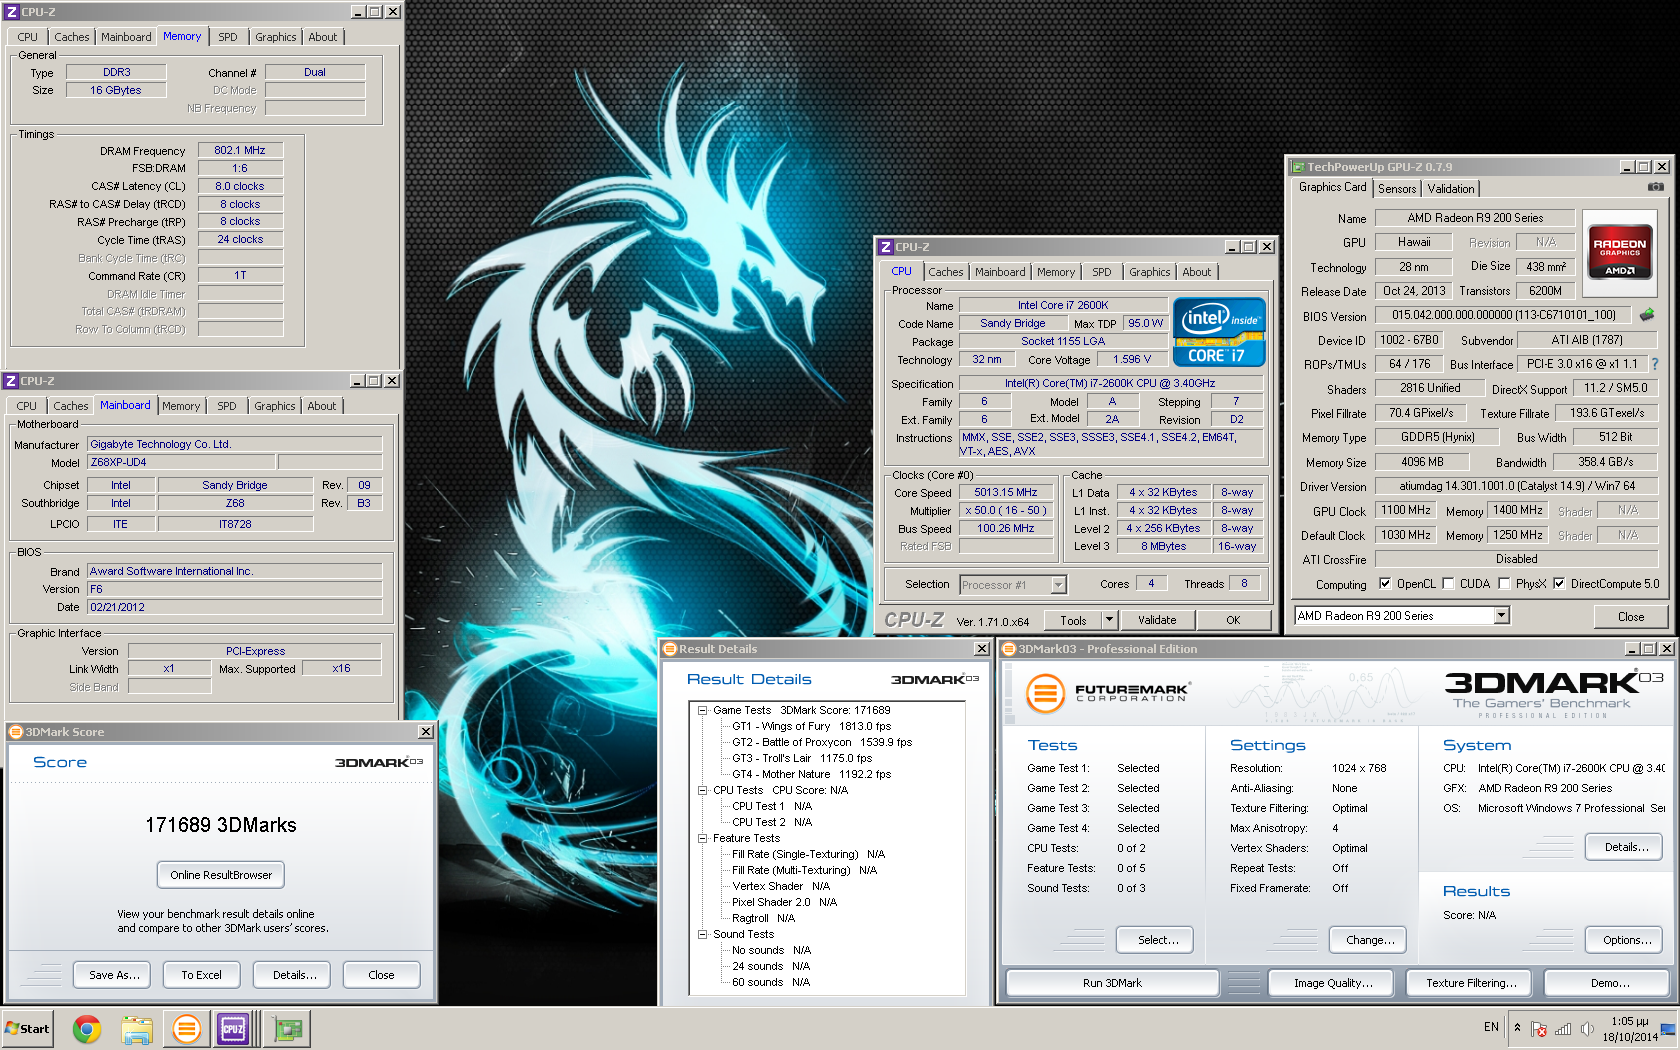
Task: Click the Online ResultBrowser button
Action: click(221, 875)
